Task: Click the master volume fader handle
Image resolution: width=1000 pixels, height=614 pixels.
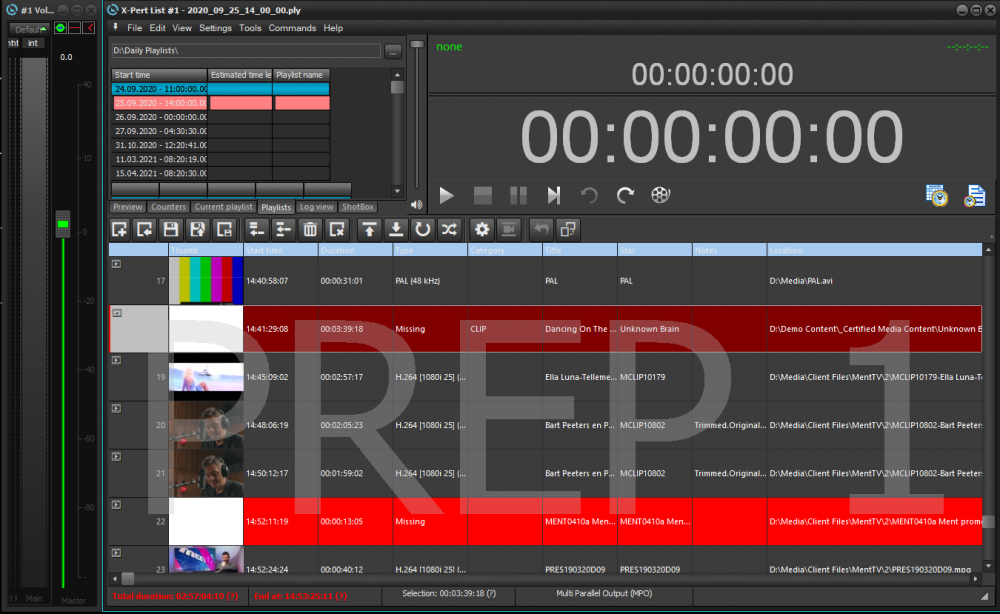Action: click(x=63, y=224)
